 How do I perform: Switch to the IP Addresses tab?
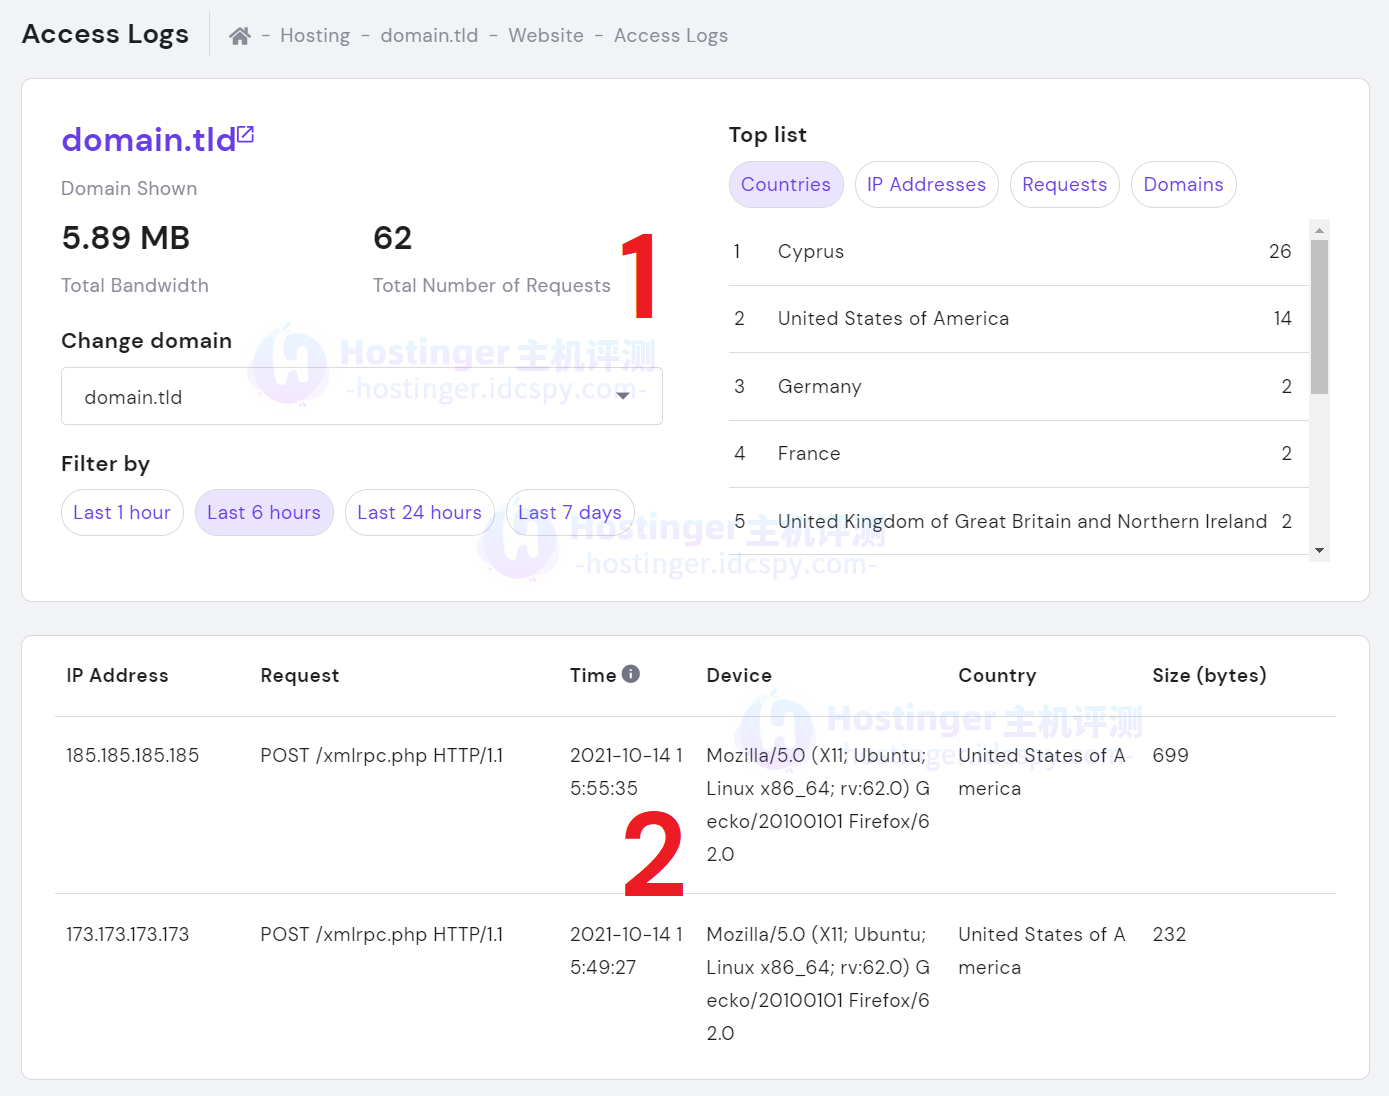[926, 185]
